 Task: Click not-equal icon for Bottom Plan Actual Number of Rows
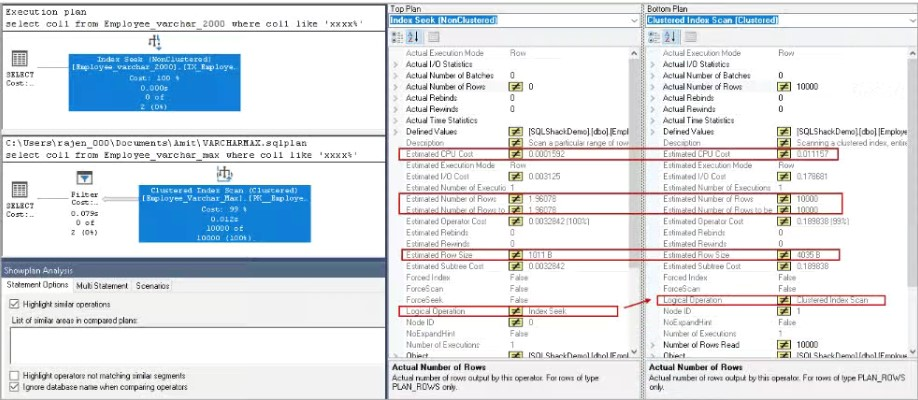pos(784,87)
